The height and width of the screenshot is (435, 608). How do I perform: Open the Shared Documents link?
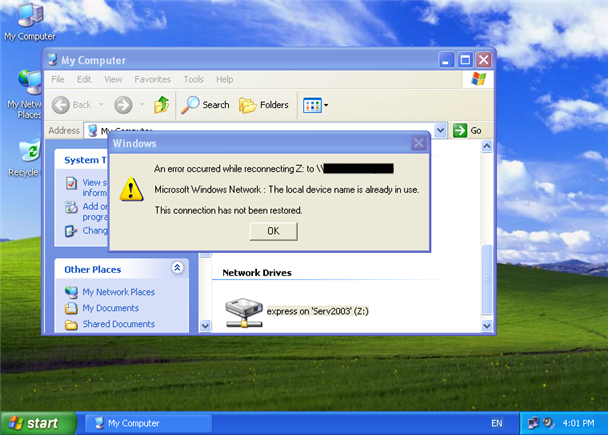point(119,324)
